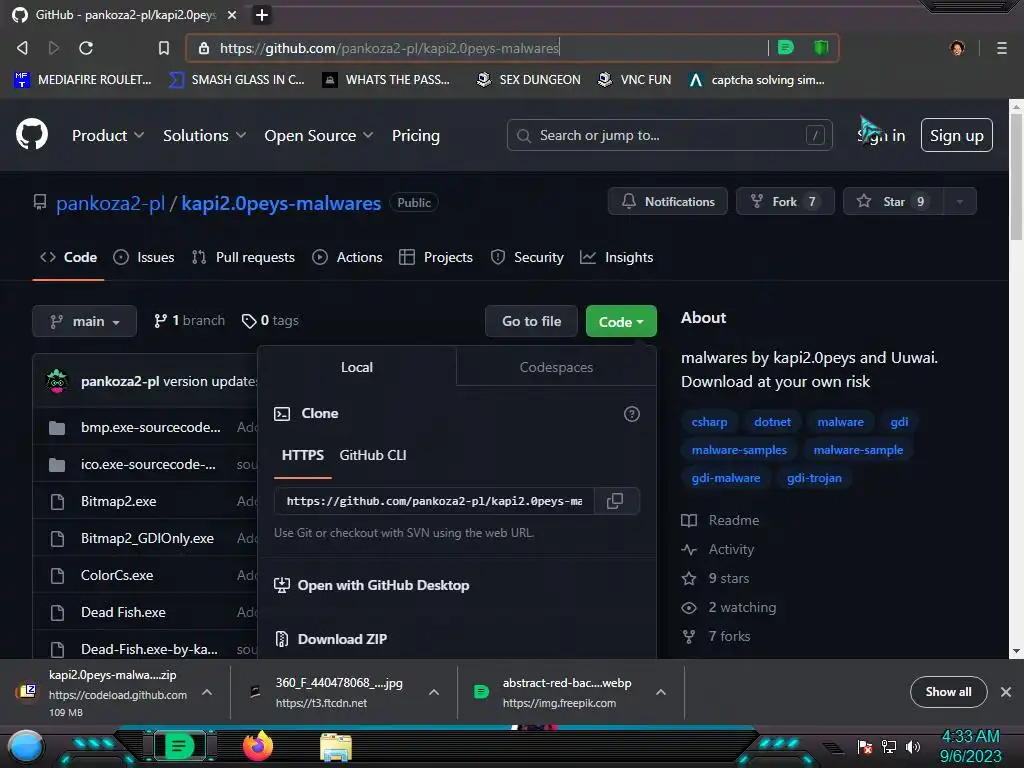Open the VNC FUN bookmark
This screenshot has width=1024, height=768.
634,80
